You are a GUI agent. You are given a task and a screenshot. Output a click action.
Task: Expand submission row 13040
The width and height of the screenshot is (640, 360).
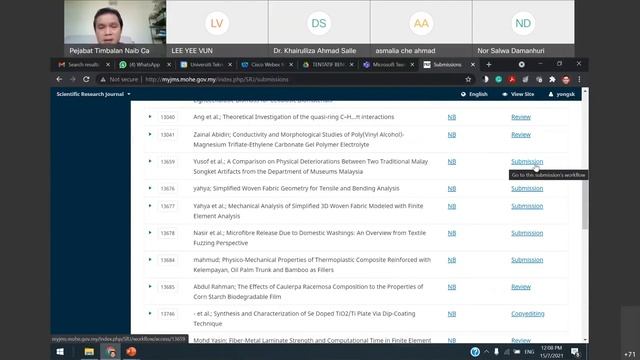click(150, 117)
